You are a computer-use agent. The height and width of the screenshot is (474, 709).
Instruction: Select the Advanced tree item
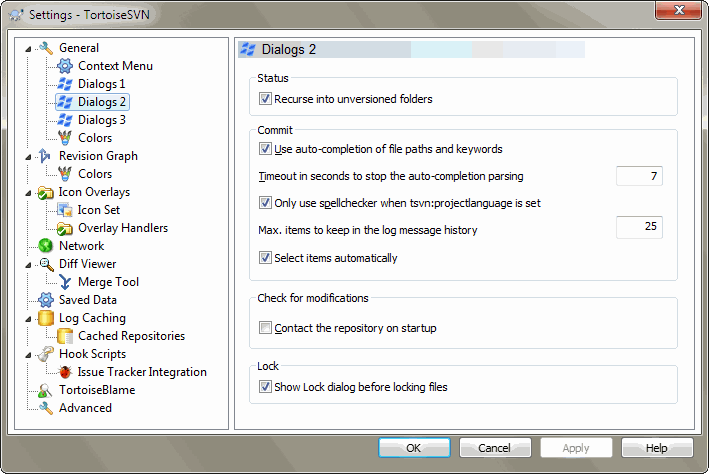tap(85, 408)
